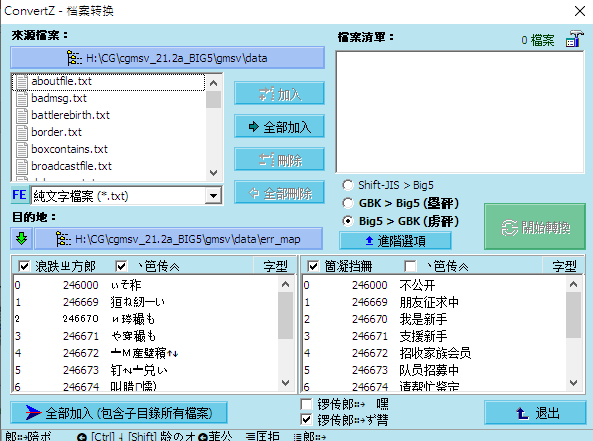593x441 pixels.
Task: Click the 全部加入 arrow button
Action: [279, 127]
